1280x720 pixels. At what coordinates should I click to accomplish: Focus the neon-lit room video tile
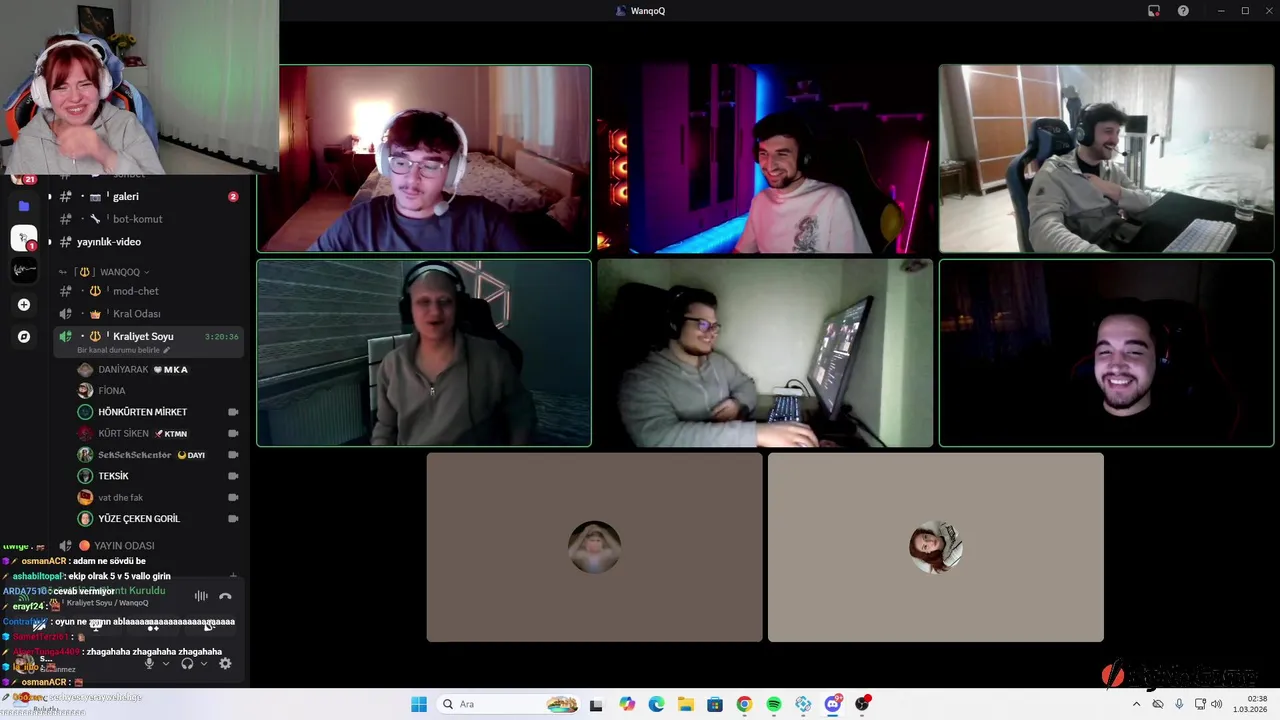(x=765, y=159)
